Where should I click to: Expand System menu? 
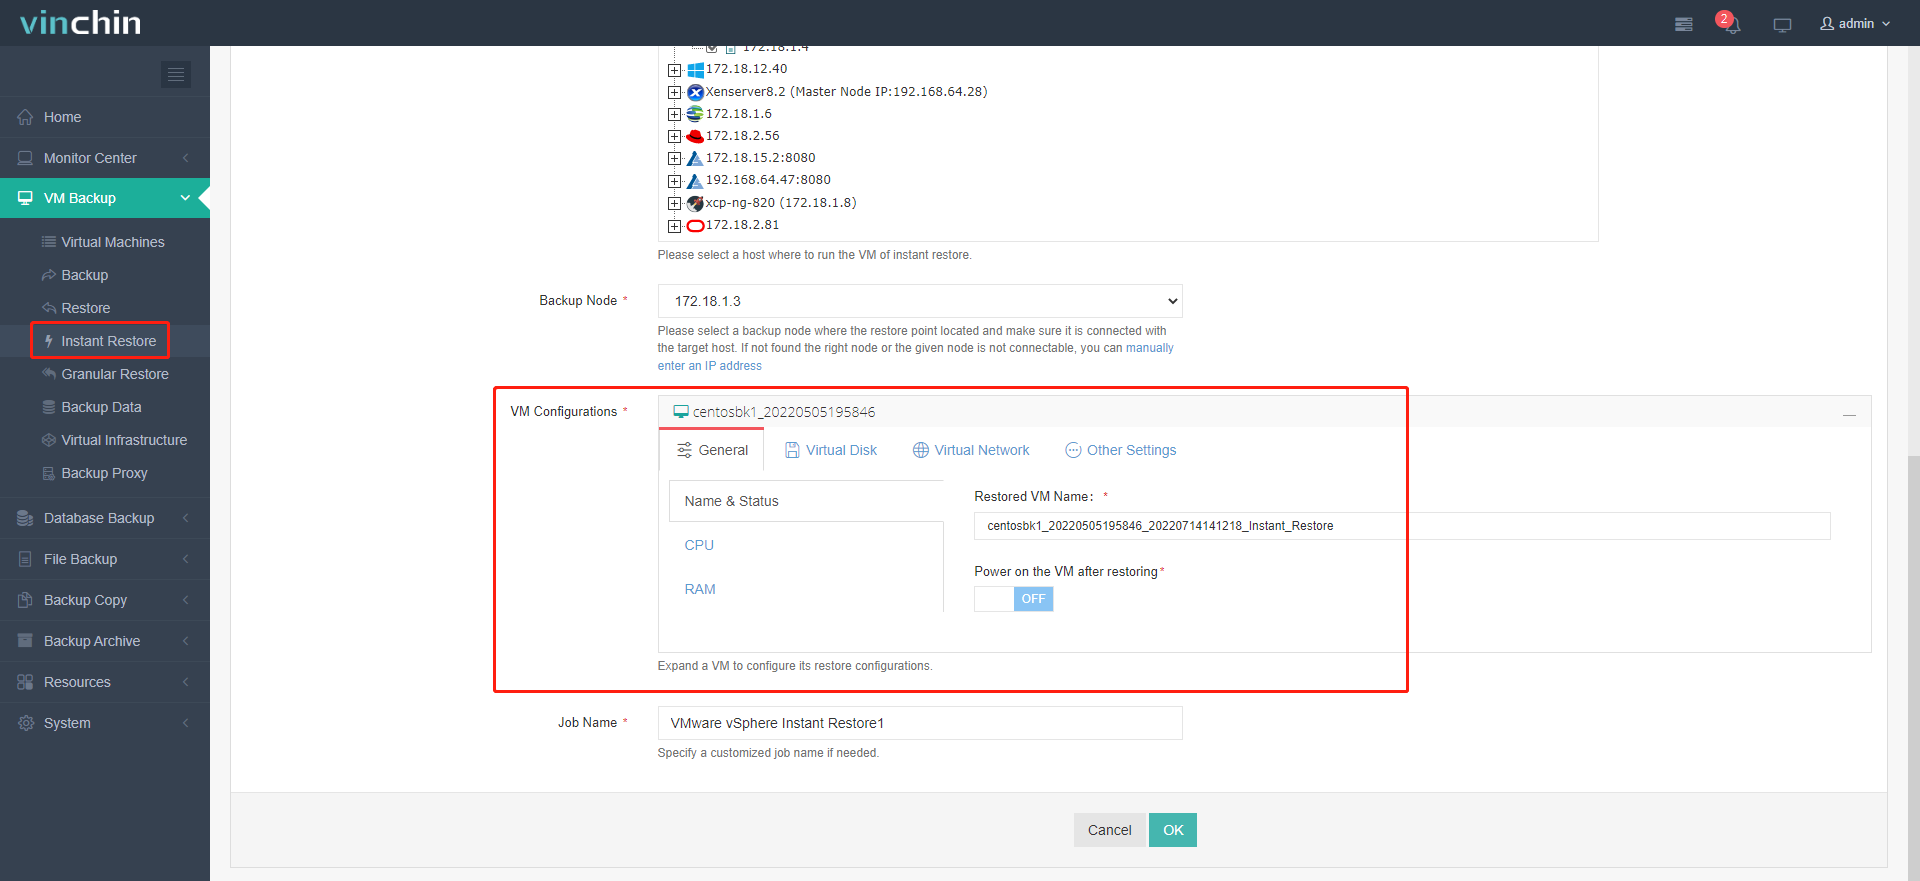pos(105,723)
